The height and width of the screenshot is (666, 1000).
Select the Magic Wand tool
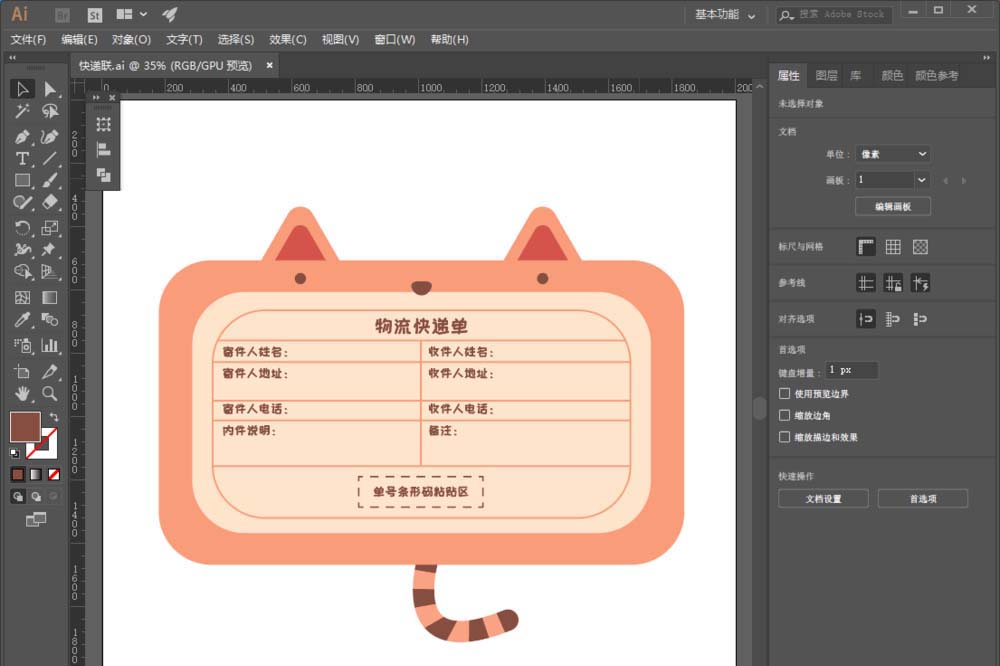(22, 111)
